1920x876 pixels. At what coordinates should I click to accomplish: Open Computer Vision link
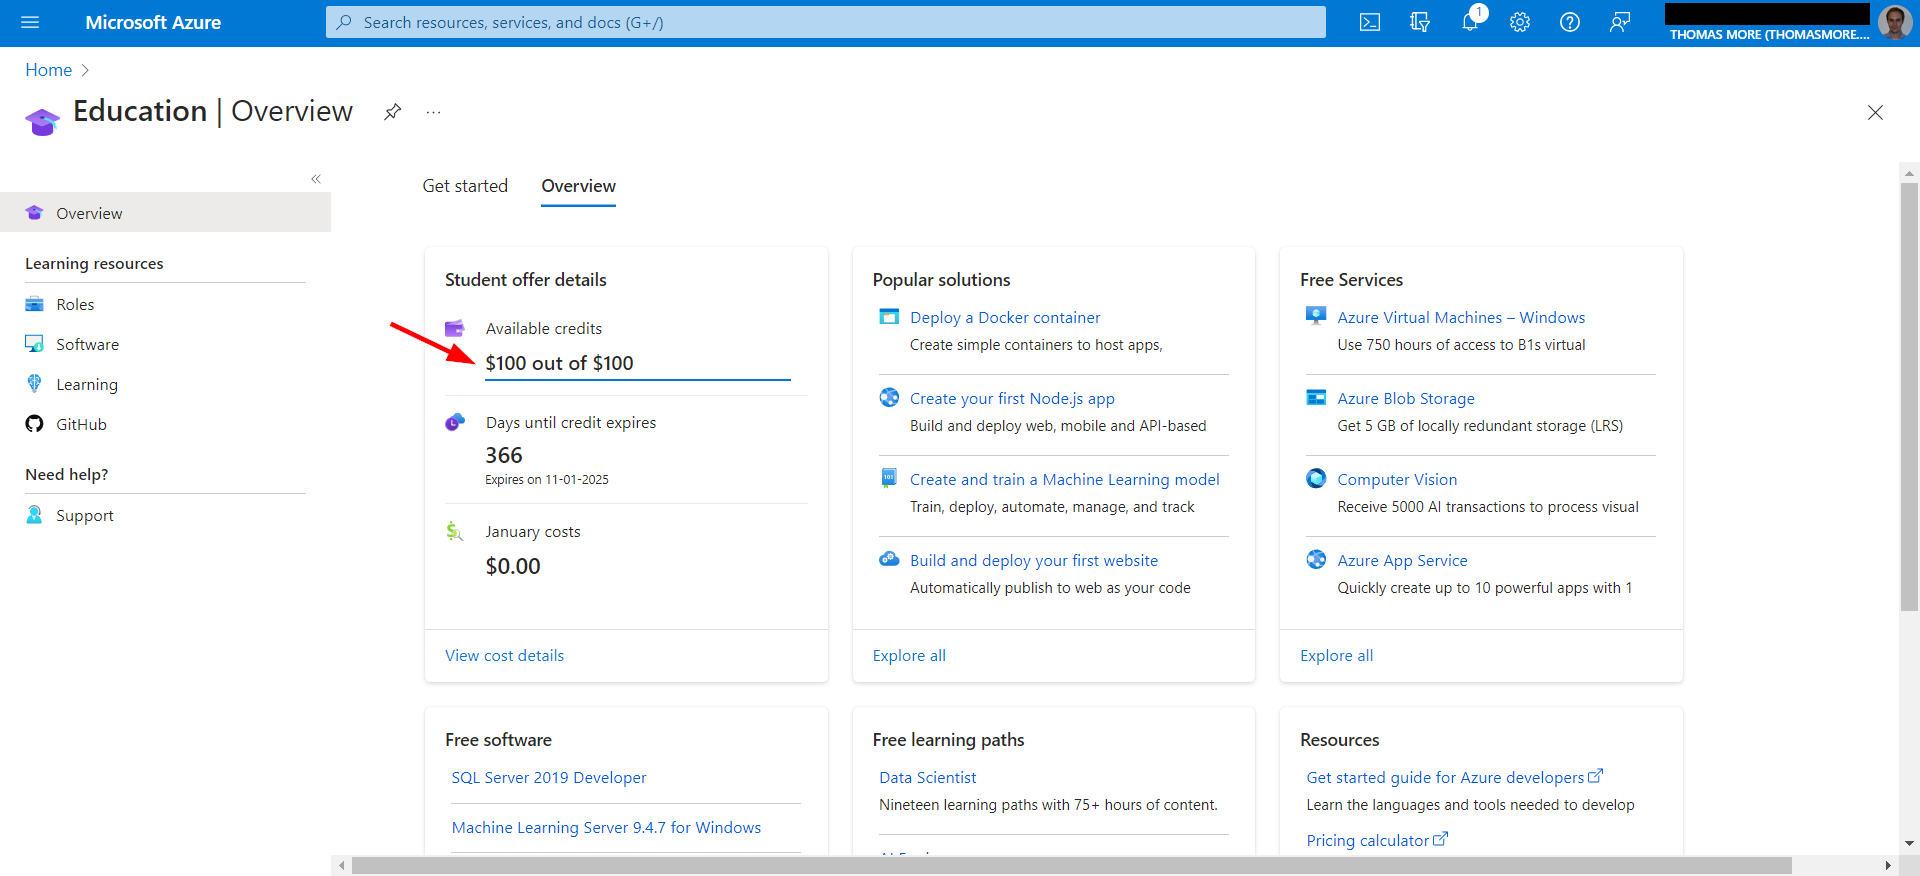1397,479
